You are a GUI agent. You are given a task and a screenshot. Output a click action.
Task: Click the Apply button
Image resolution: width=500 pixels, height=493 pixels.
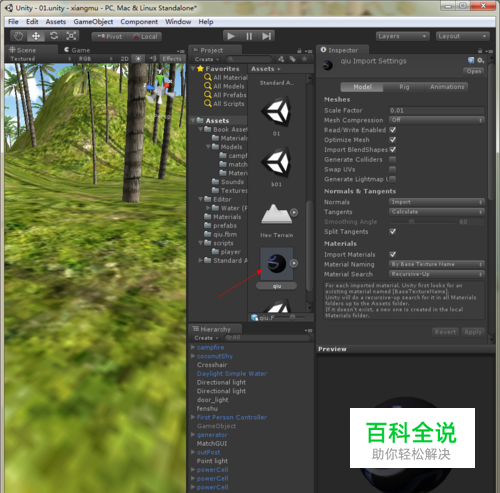click(473, 332)
